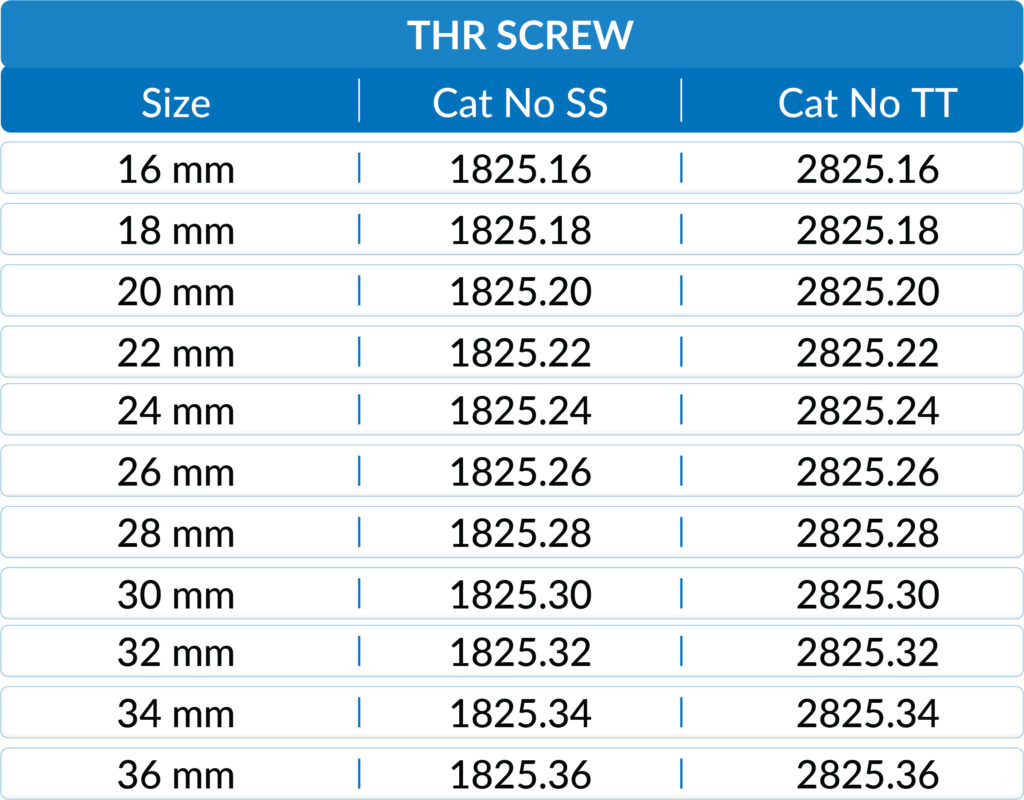Click the 28 mm size cell
The width and height of the screenshot is (1024, 800).
point(176,533)
